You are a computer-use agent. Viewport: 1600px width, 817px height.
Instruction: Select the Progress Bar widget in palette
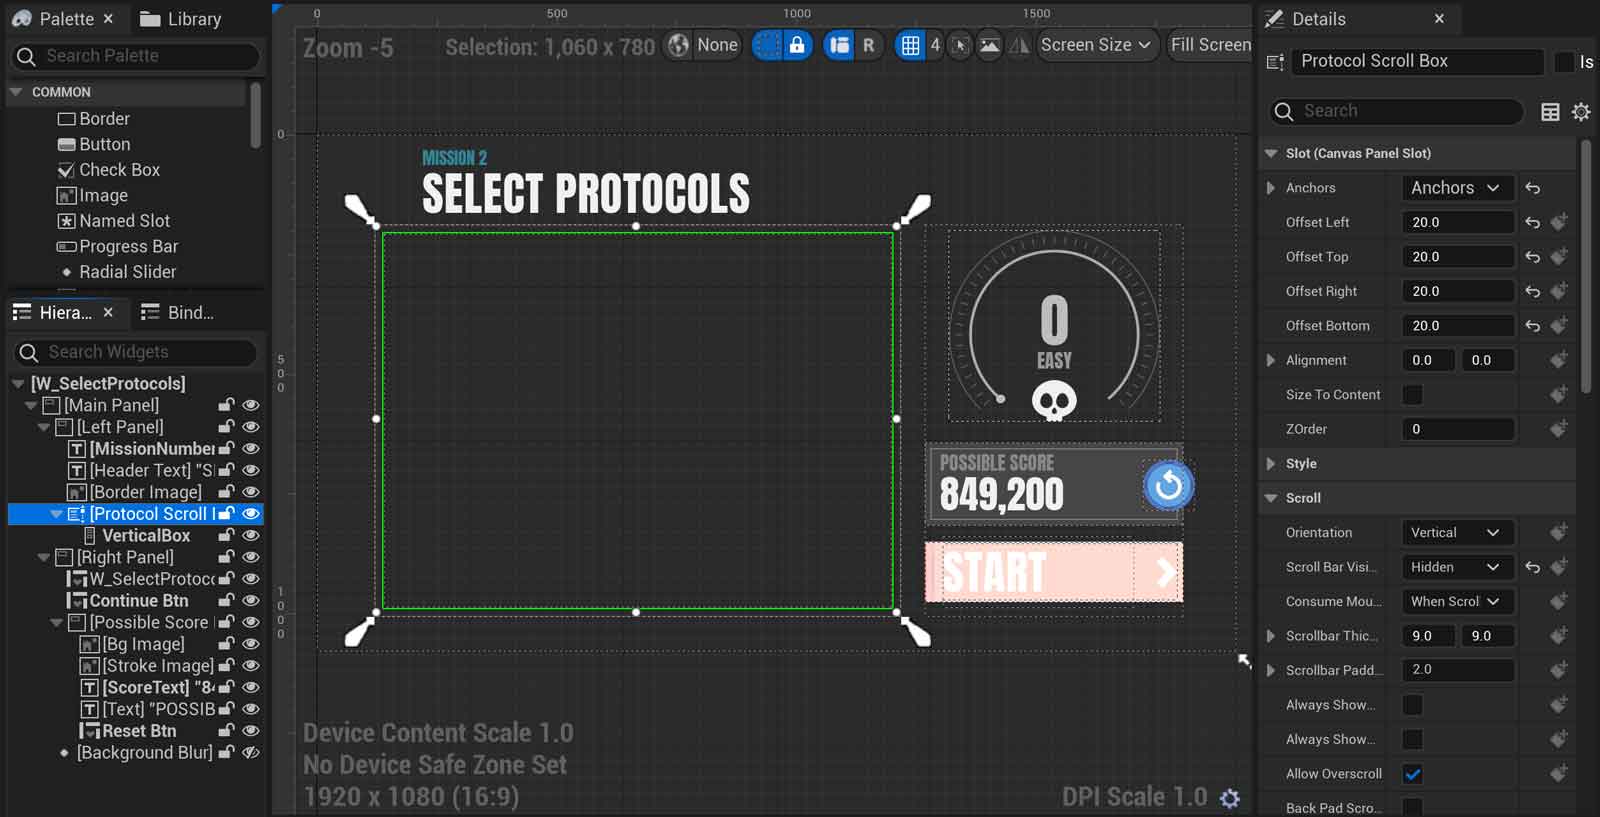(117, 247)
